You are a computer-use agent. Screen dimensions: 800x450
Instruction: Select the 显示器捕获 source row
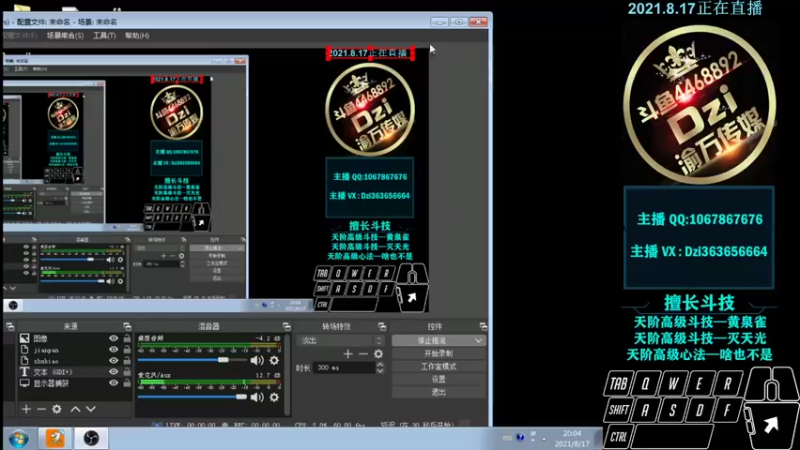74,383
